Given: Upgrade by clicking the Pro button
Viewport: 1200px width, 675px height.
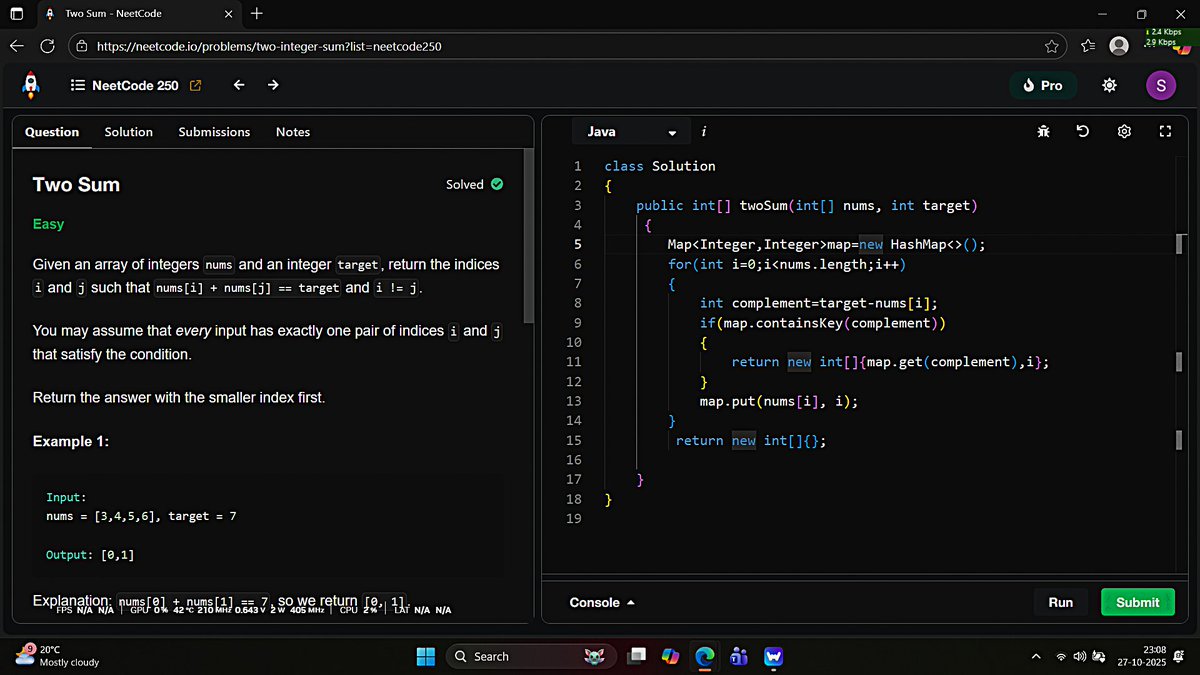Looking at the screenshot, I should 1043,85.
